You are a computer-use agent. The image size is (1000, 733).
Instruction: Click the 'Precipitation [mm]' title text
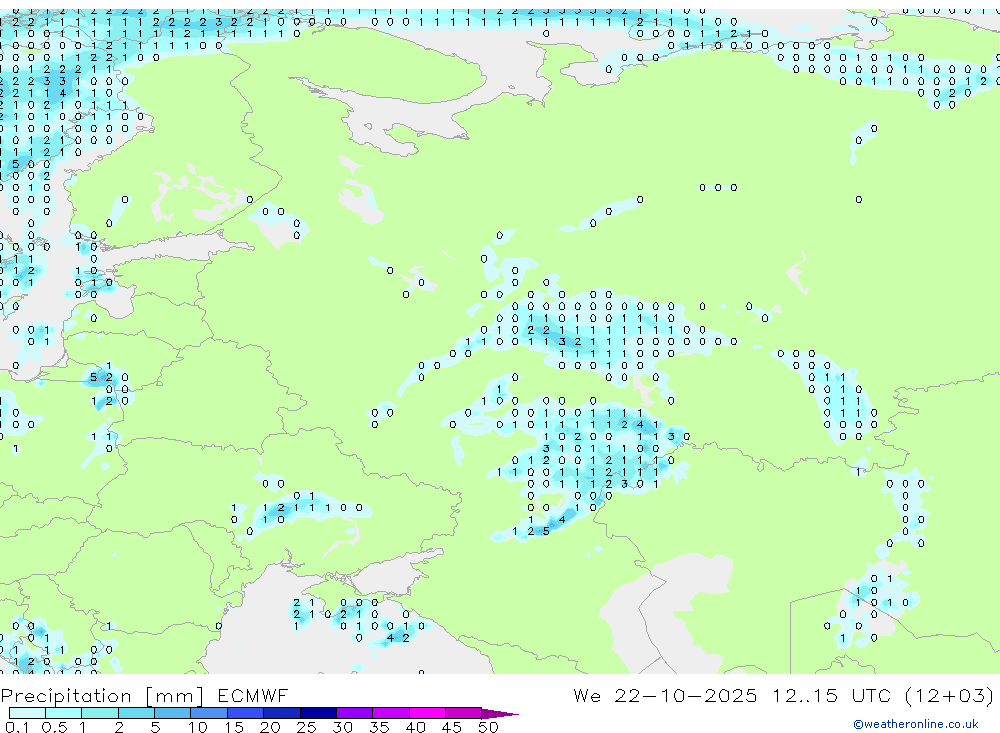(102, 695)
